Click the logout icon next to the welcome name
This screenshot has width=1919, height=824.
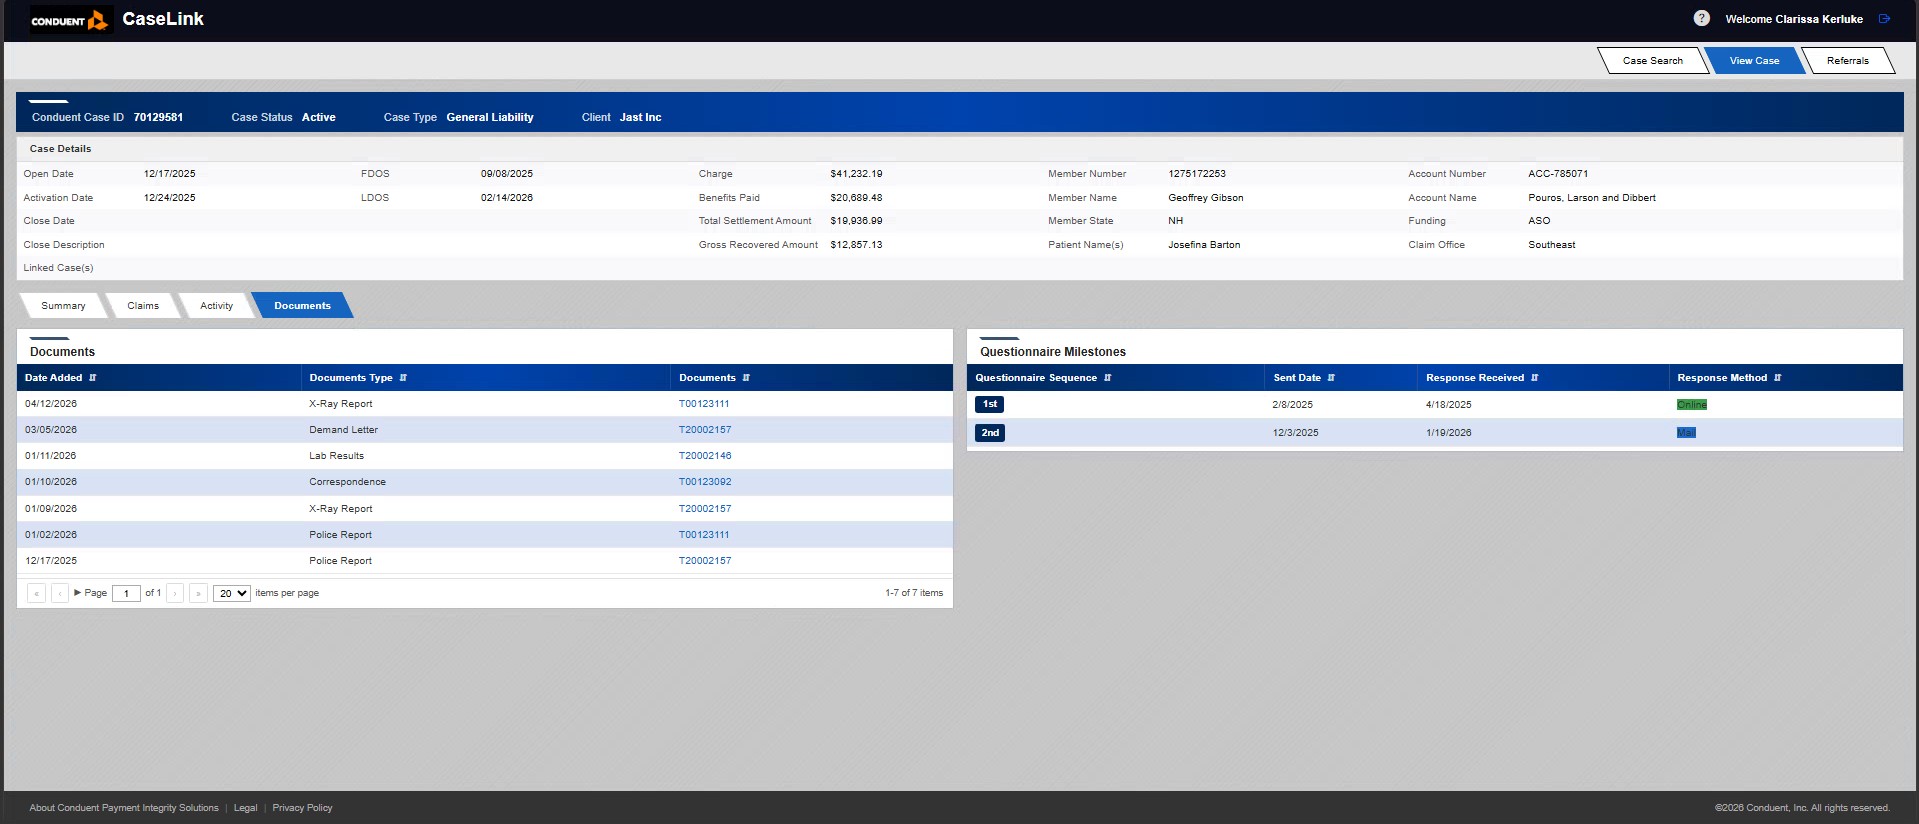point(1884,19)
